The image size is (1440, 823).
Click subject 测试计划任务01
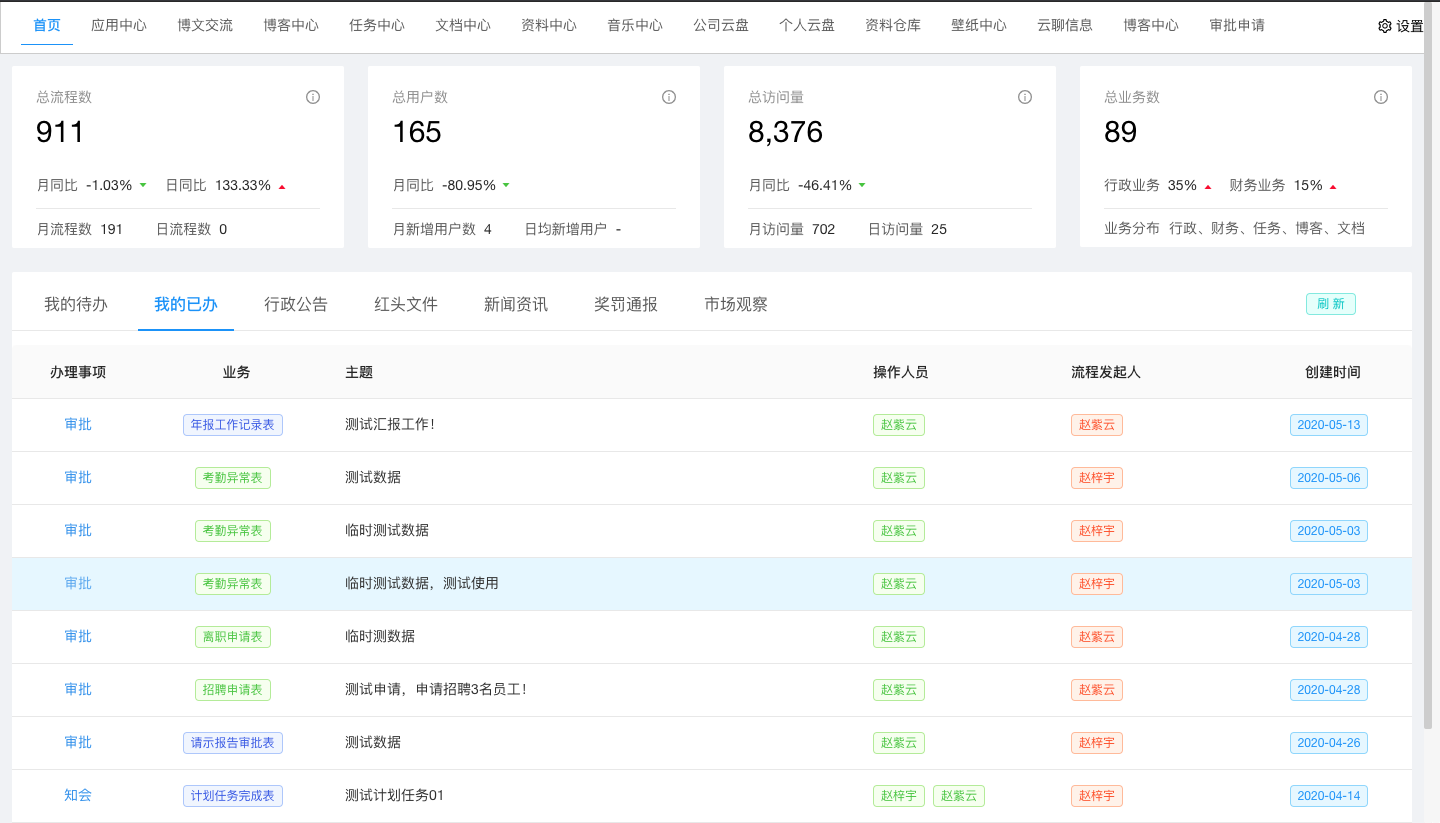[394, 795]
